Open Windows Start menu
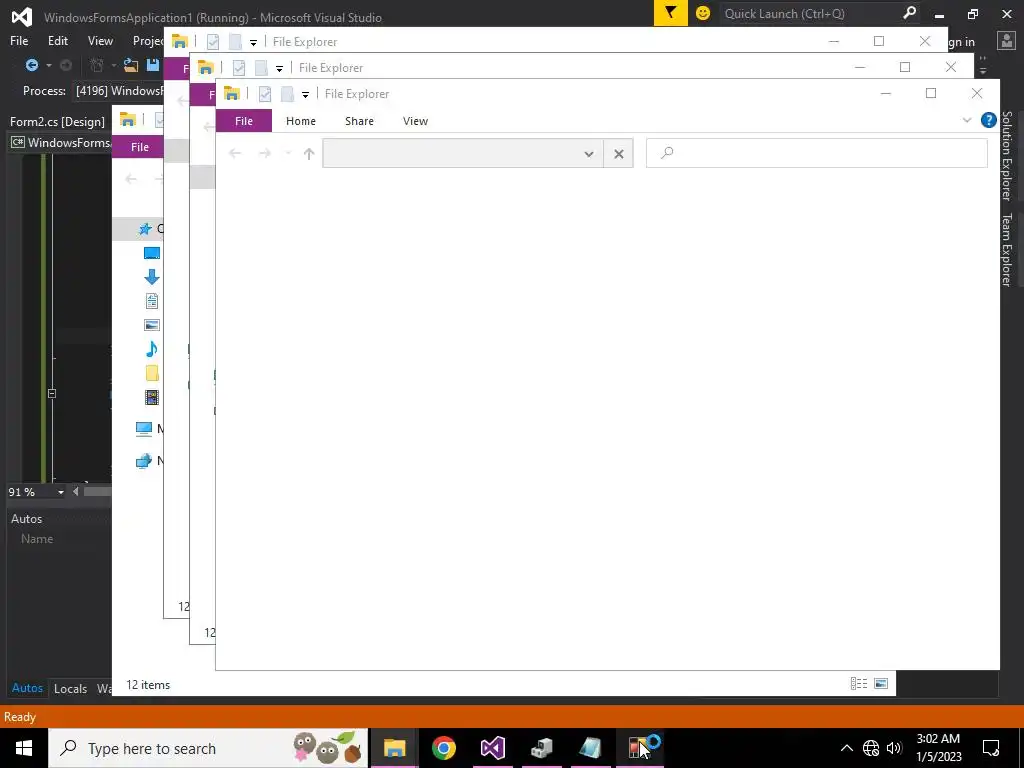The width and height of the screenshot is (1024, 768). (24, 748)
